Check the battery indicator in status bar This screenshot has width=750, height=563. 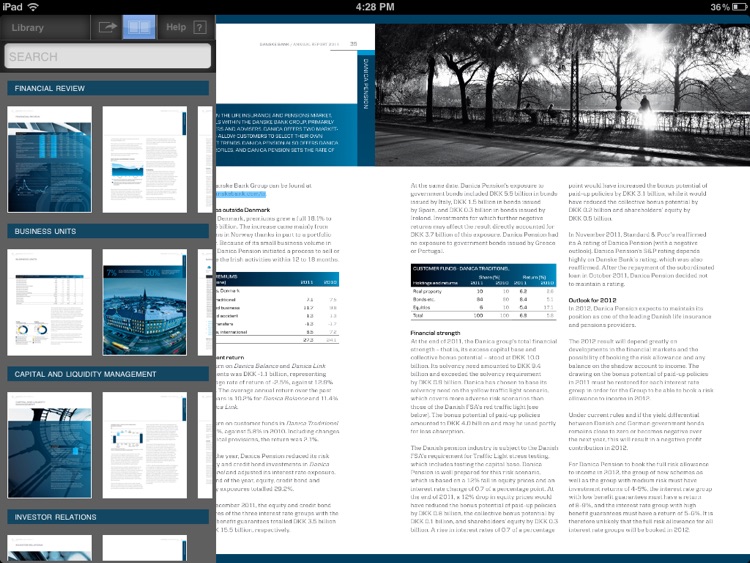pos(739,7)
